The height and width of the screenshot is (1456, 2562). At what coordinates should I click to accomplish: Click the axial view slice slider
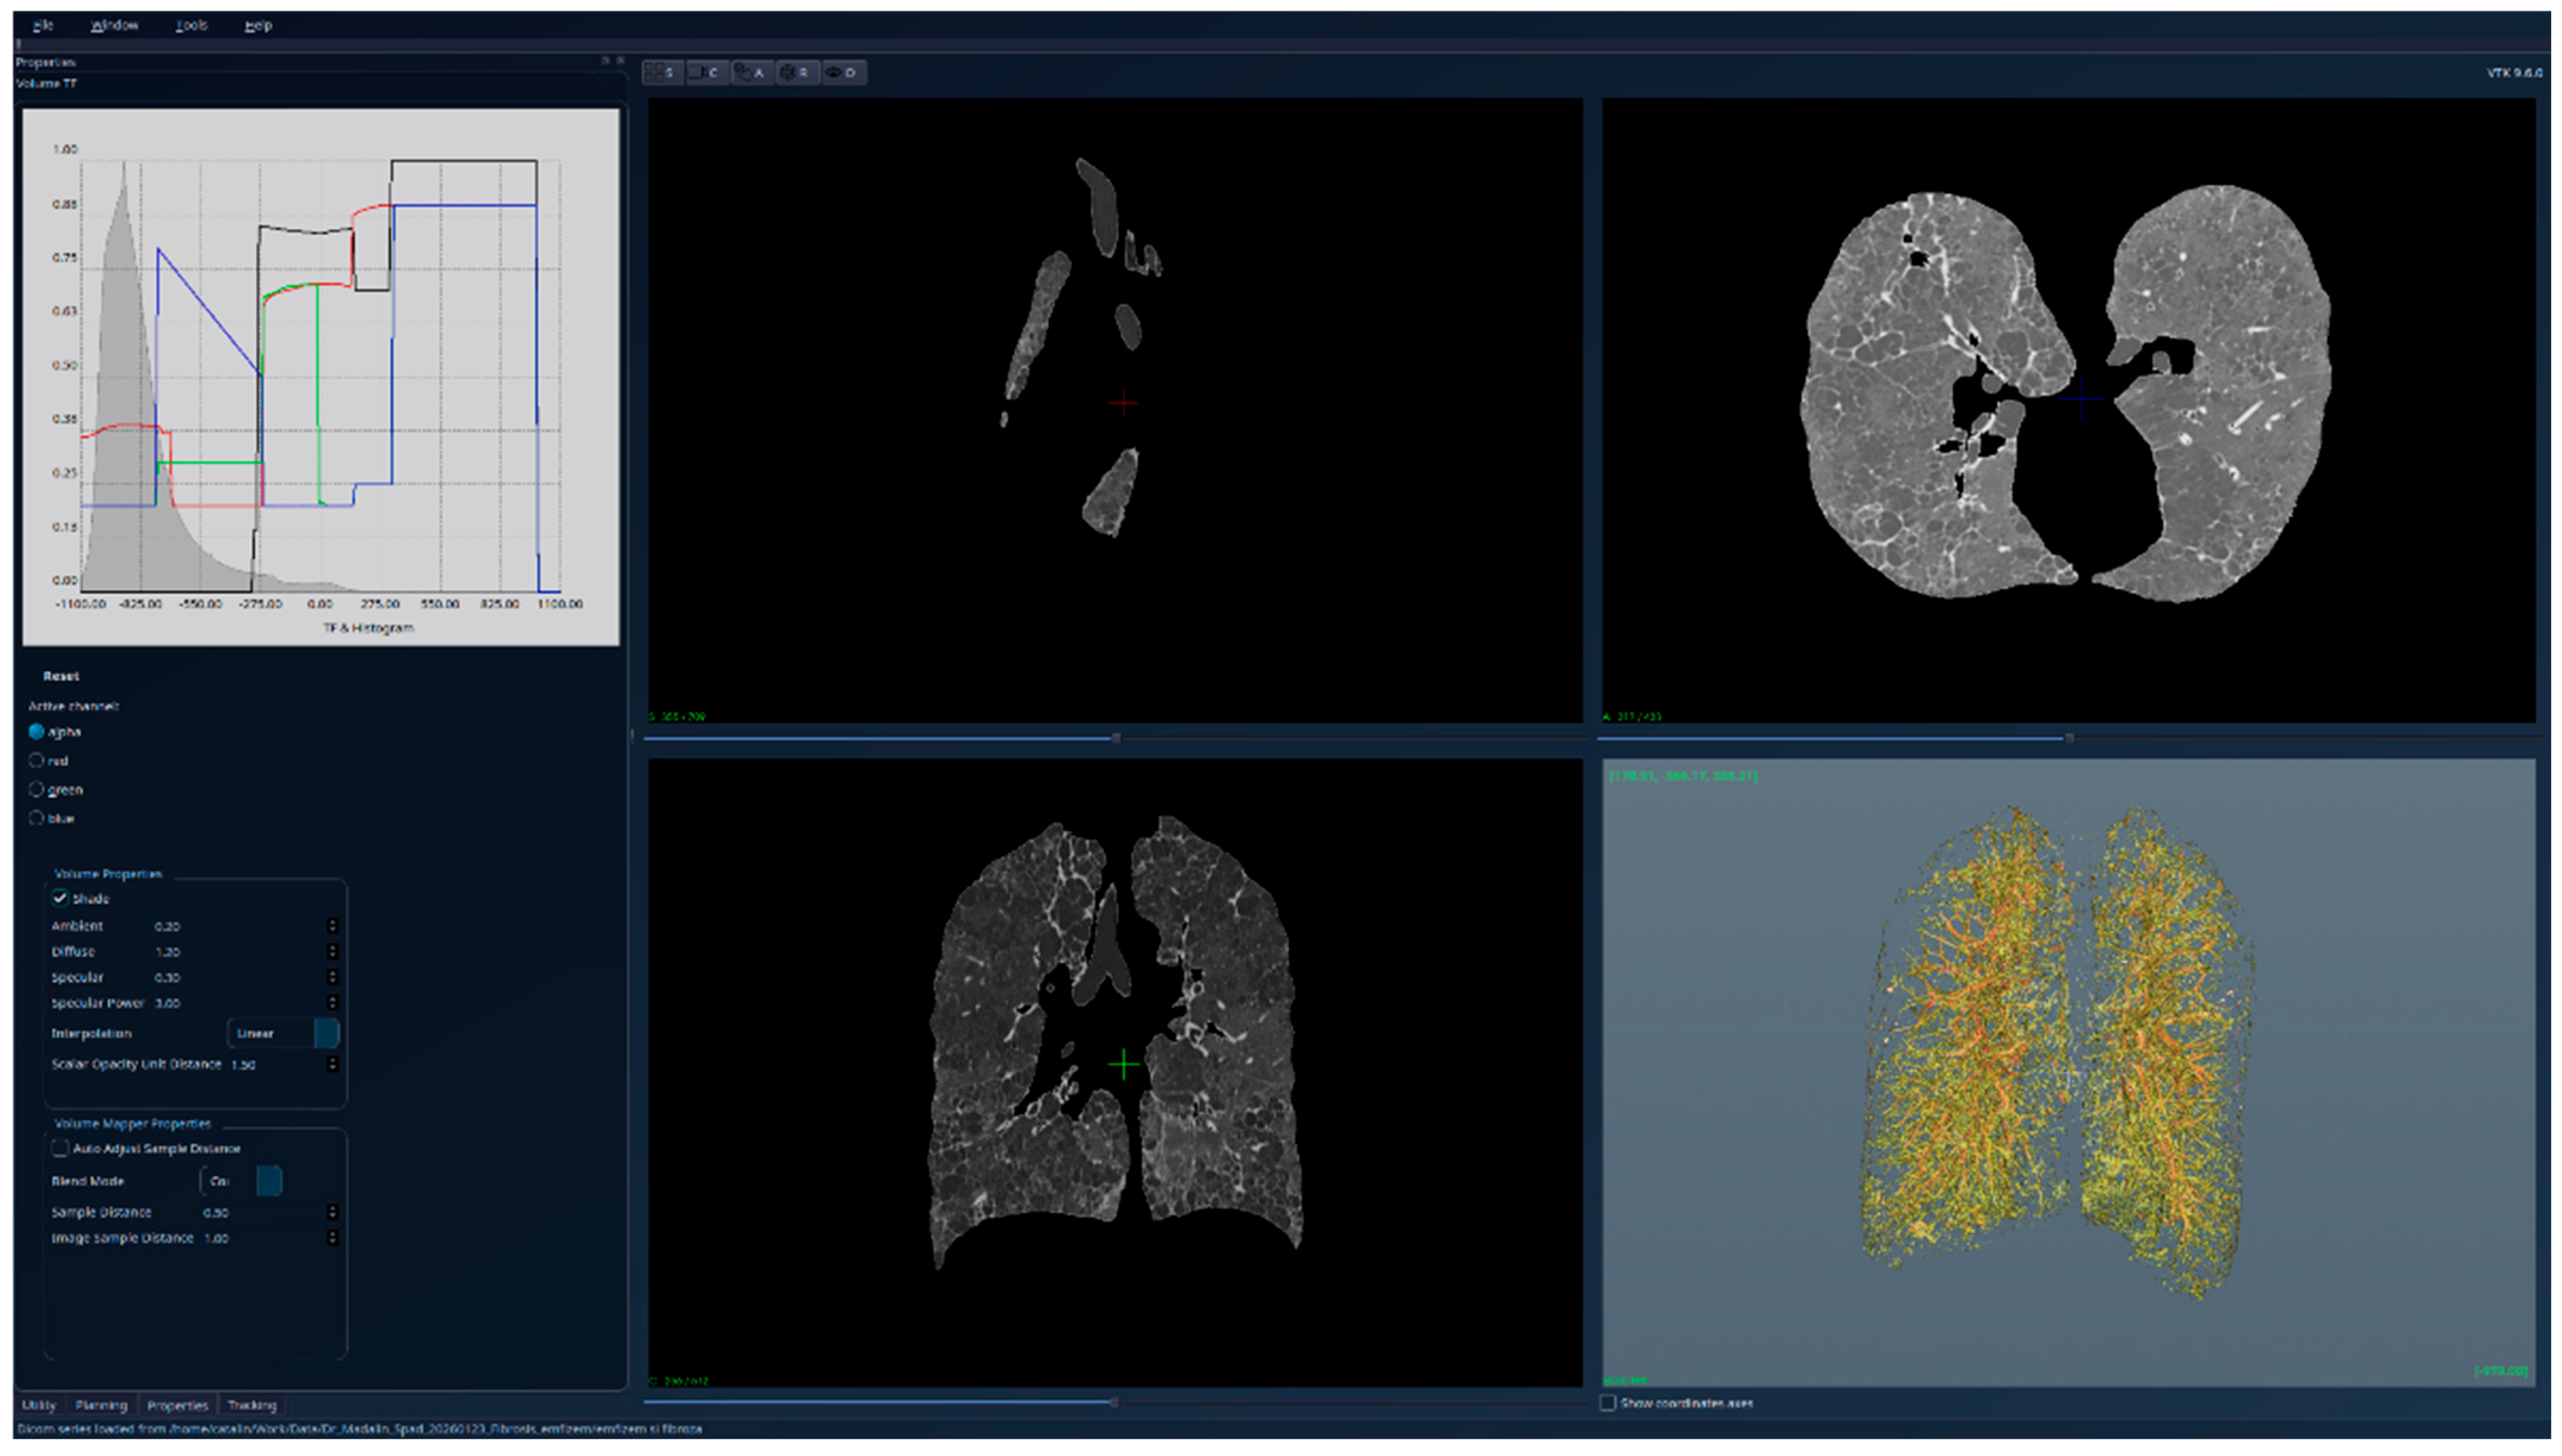pos(2069,738)
